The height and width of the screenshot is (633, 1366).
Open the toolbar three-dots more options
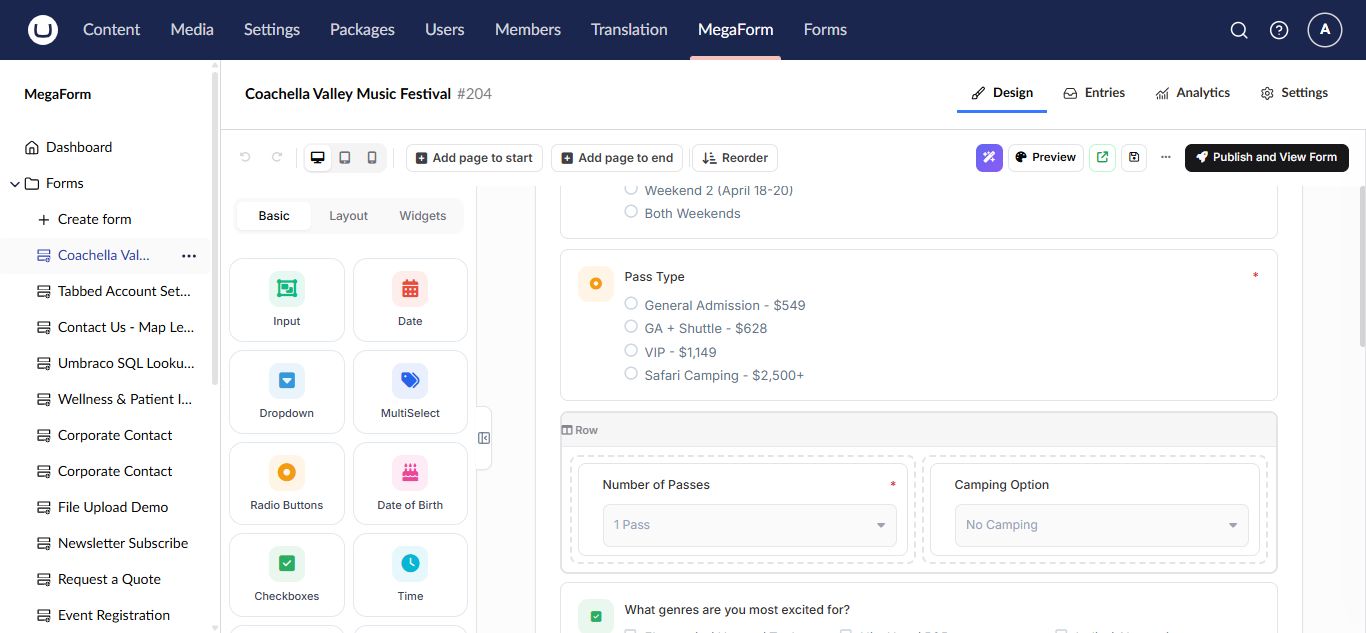(1165, 158)
